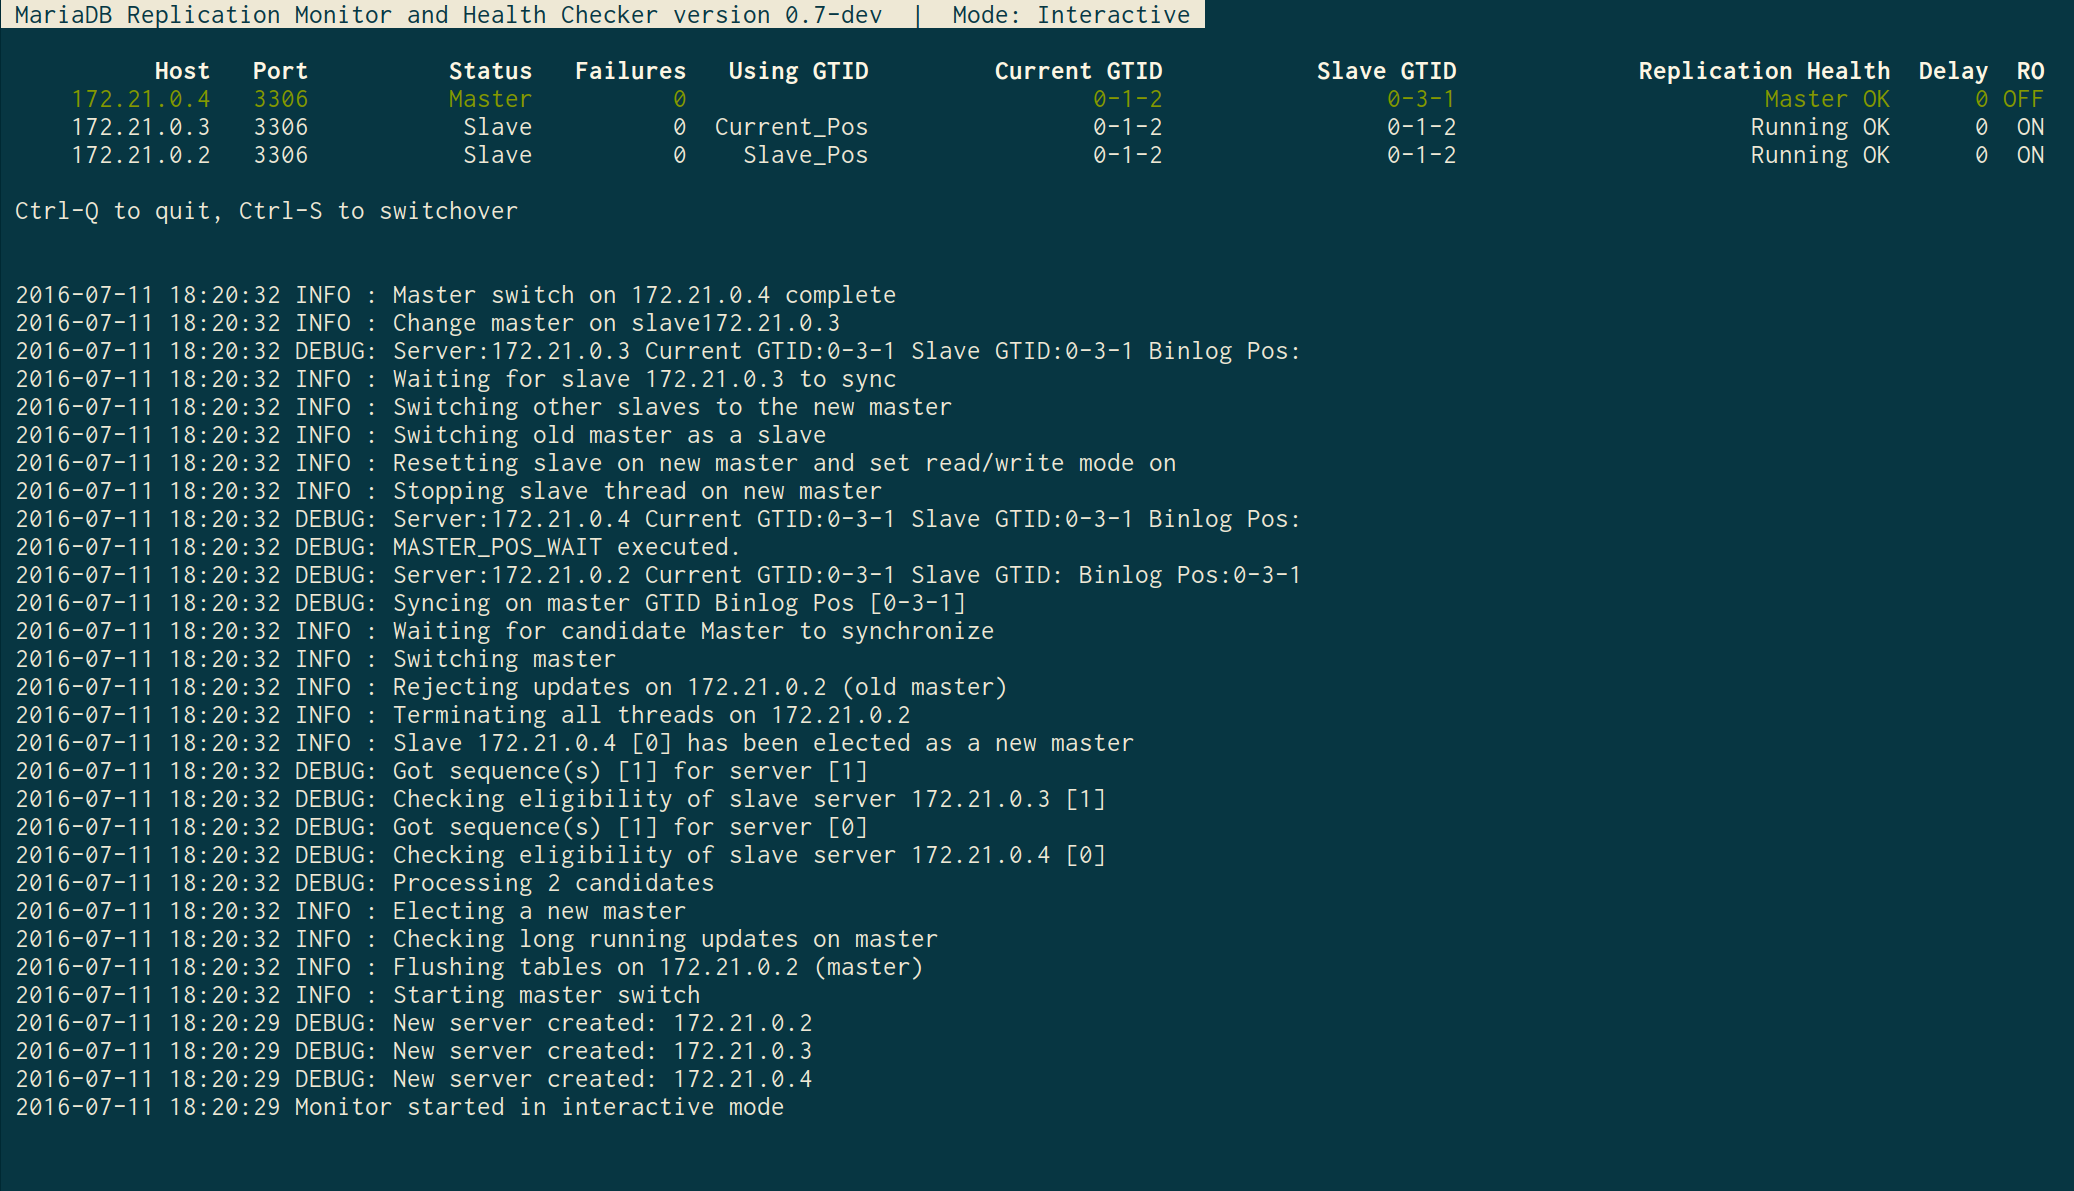2074x1191 pixels.
Task: Click log line 'MASTER_POS_WAIT executed.'
Action: coord(567,547)
